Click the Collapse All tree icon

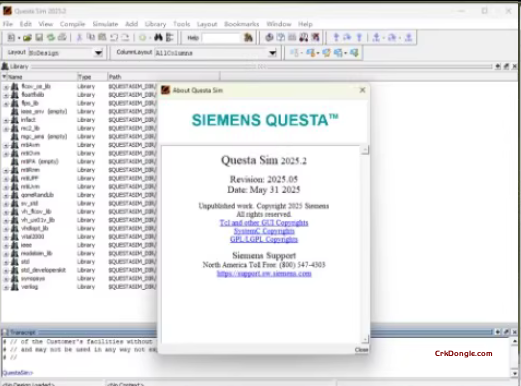[170, 37]
